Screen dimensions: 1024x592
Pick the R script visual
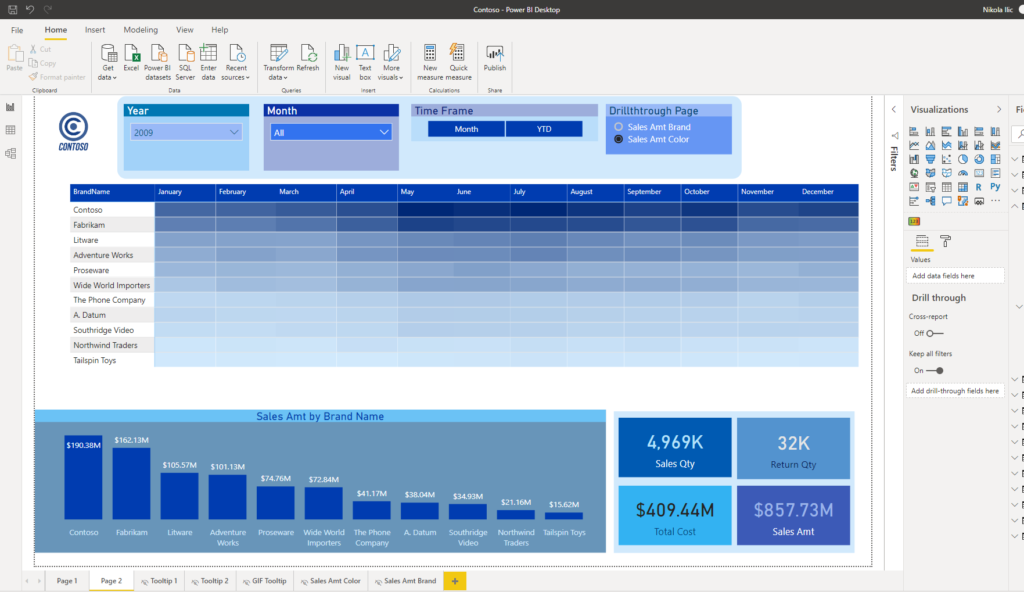pyautogui.click(x=979, y=187)
